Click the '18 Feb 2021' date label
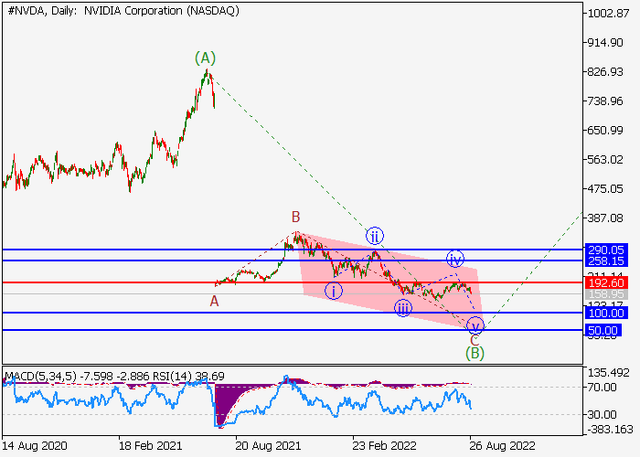Viewport: 640px width, 457px height. point(150,446)
